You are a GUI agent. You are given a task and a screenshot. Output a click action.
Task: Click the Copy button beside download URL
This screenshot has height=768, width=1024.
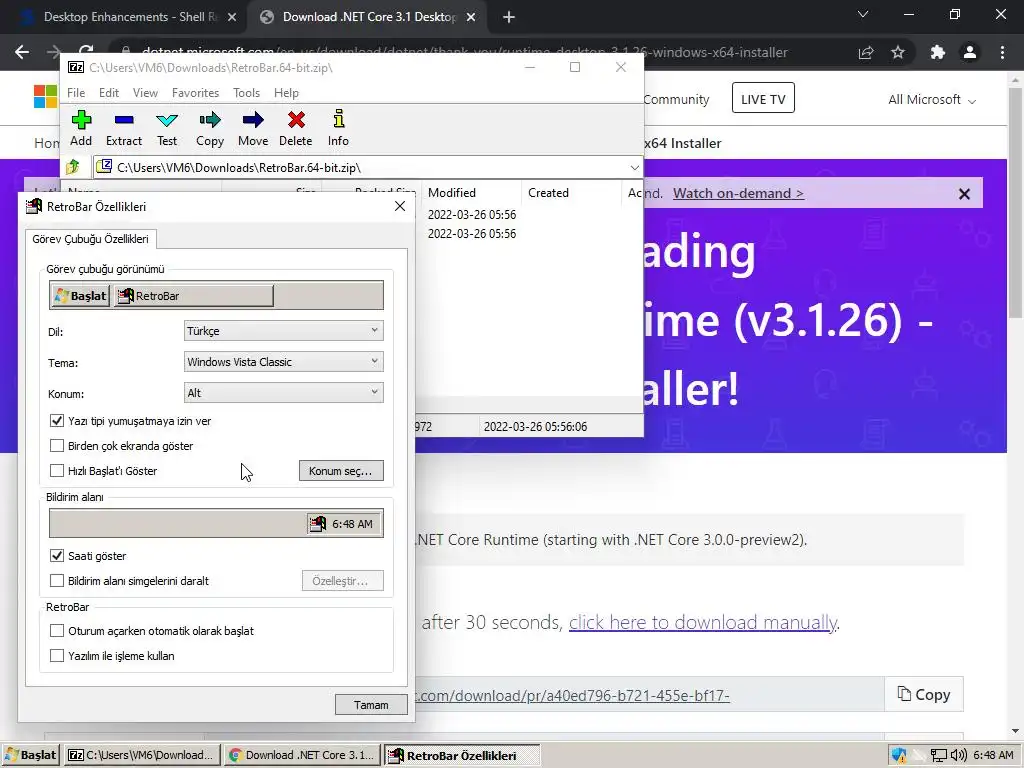pyautogui.click(x=924, y=695)
